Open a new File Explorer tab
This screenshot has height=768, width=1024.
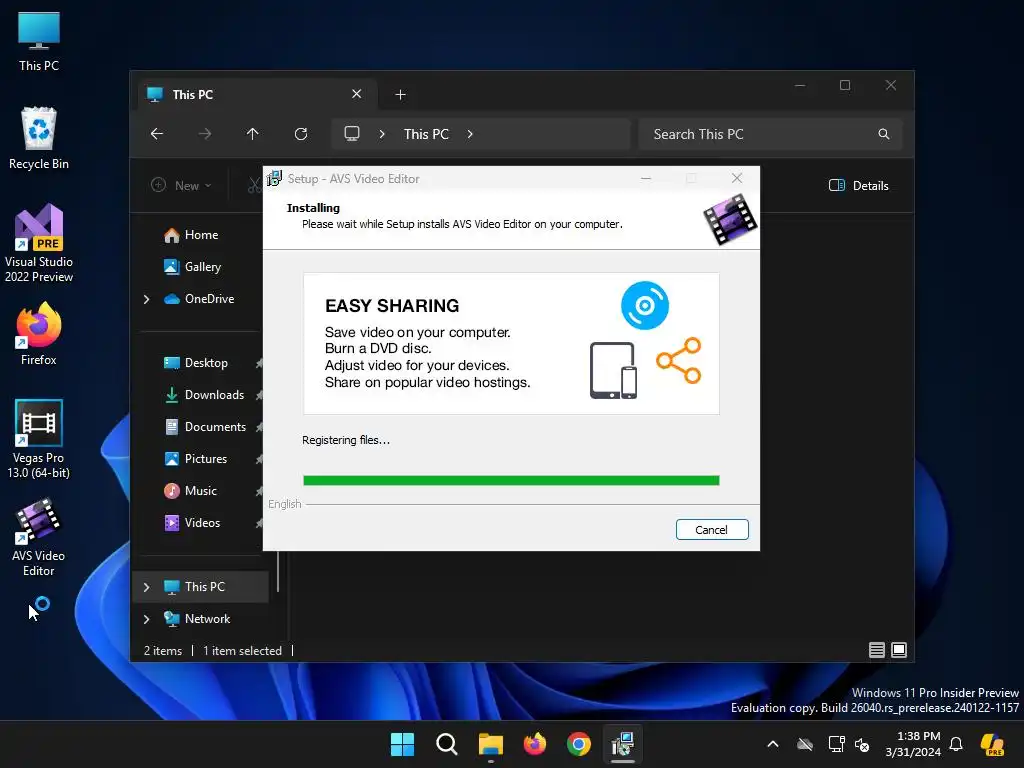coord(400,95)
